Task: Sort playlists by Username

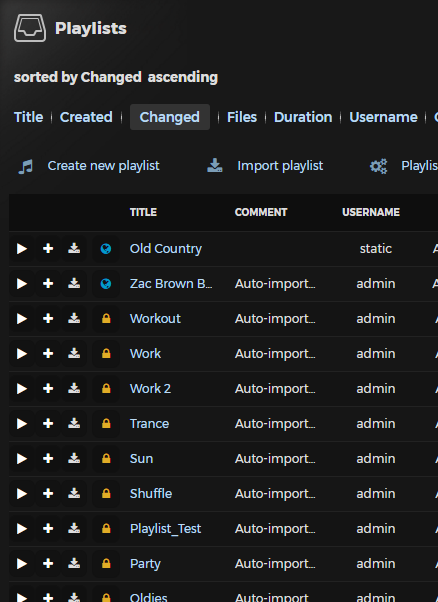Action: point(383,117)
